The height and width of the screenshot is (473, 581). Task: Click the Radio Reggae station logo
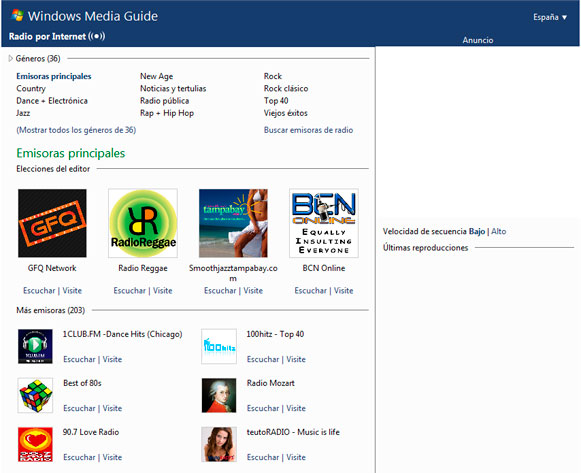click(x=143, y=223)
